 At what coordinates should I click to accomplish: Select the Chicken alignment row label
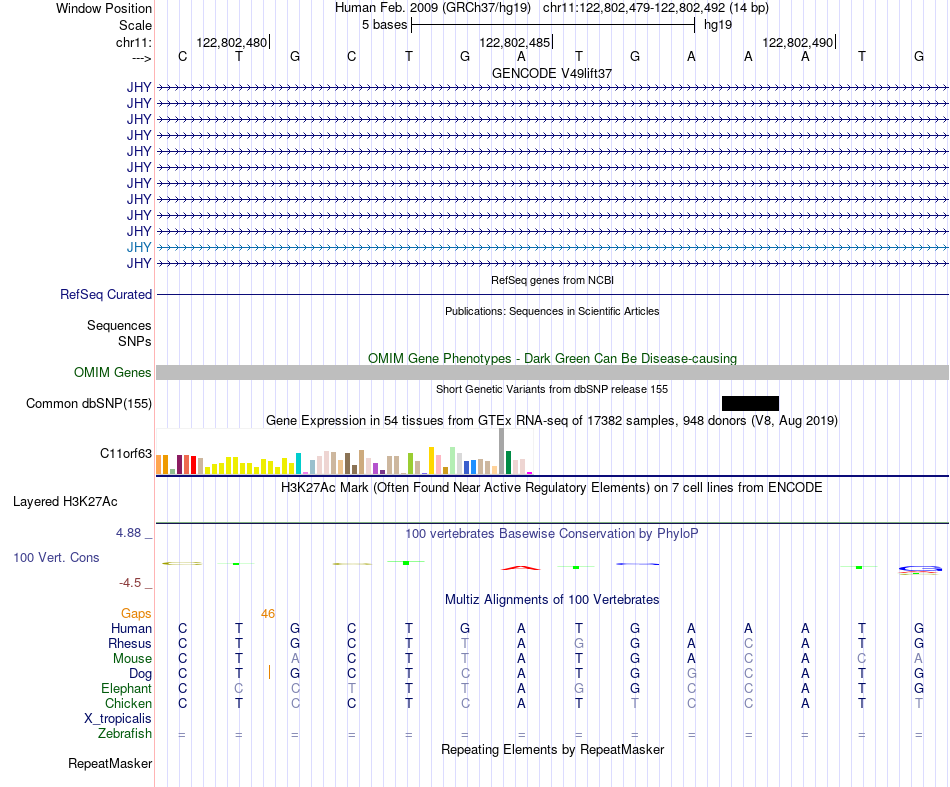[128, 703]
